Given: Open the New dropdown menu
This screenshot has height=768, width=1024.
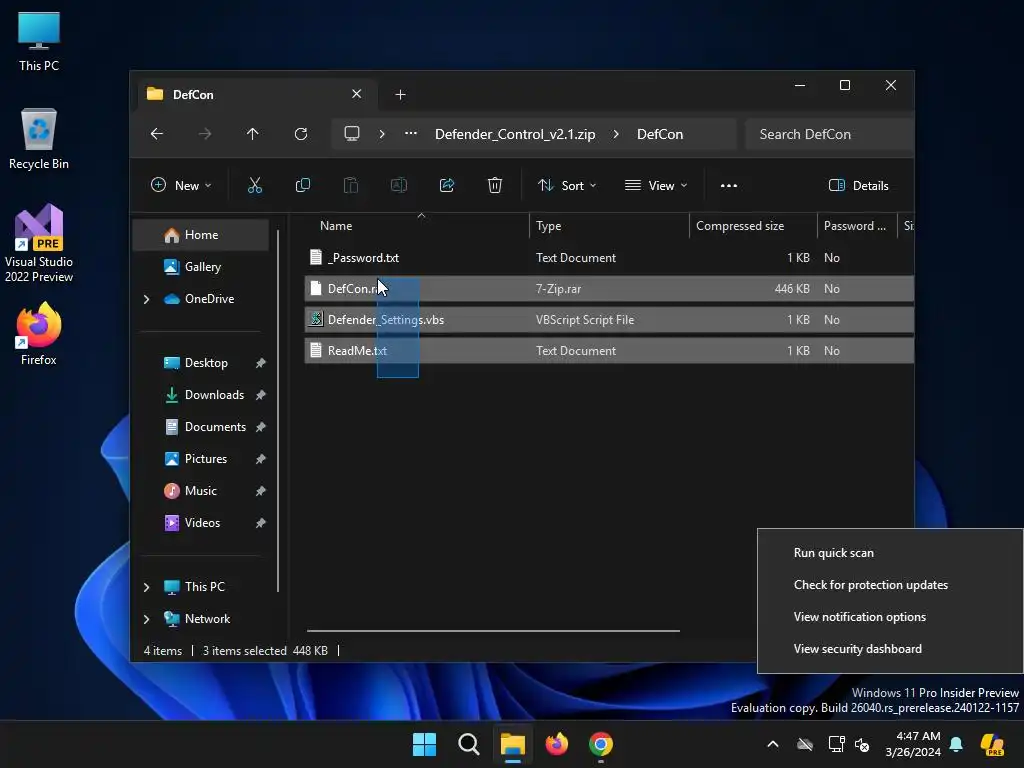Looking at the screenshot, I should (181, 185).
